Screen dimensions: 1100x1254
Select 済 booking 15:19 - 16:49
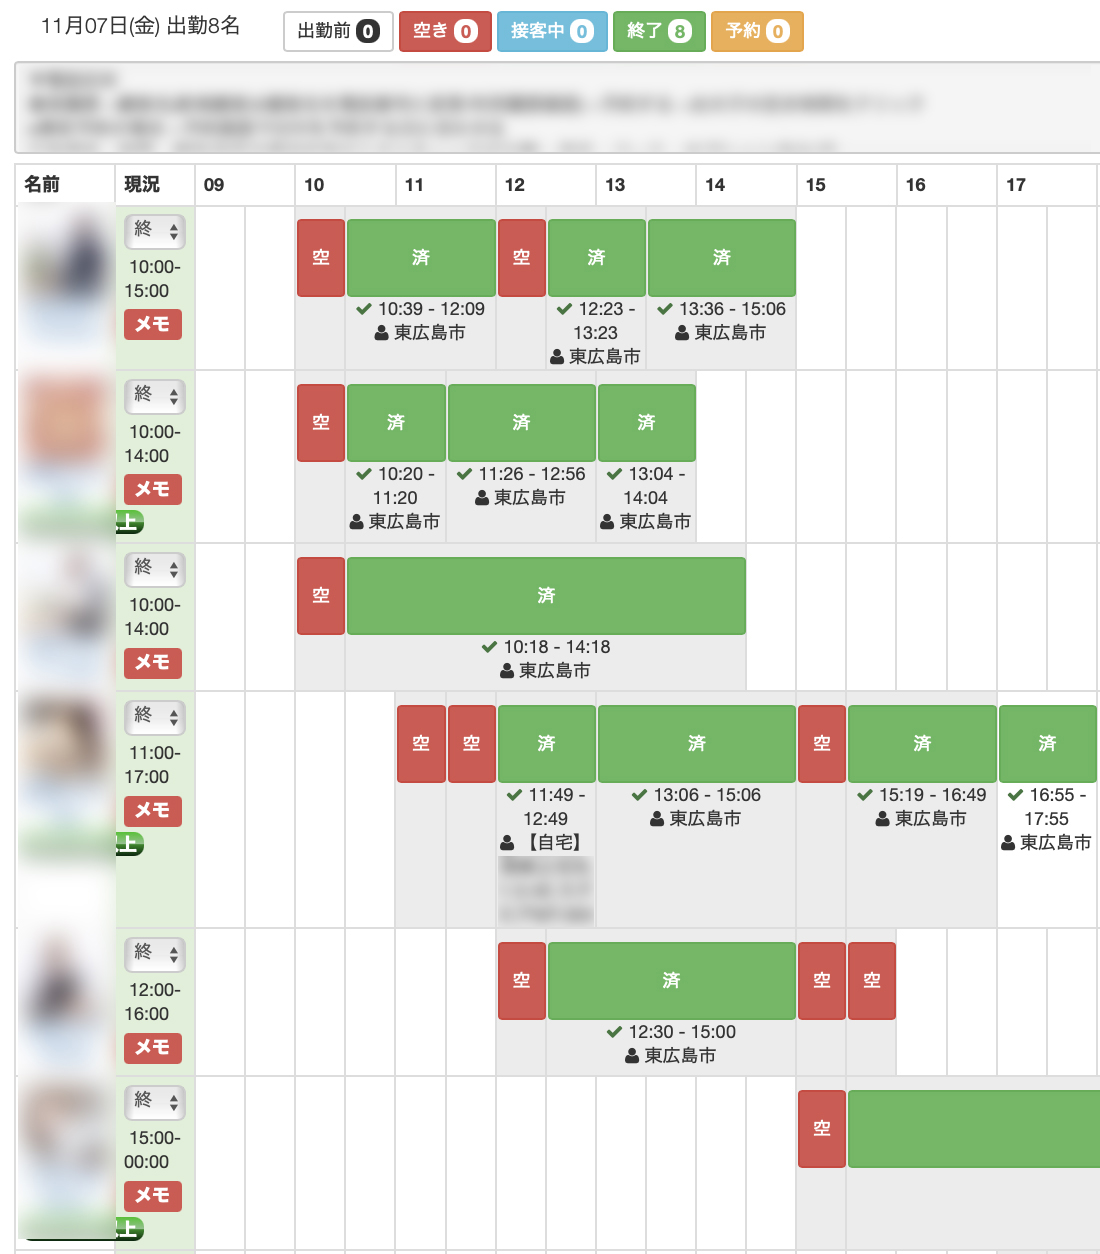(922, 744)
